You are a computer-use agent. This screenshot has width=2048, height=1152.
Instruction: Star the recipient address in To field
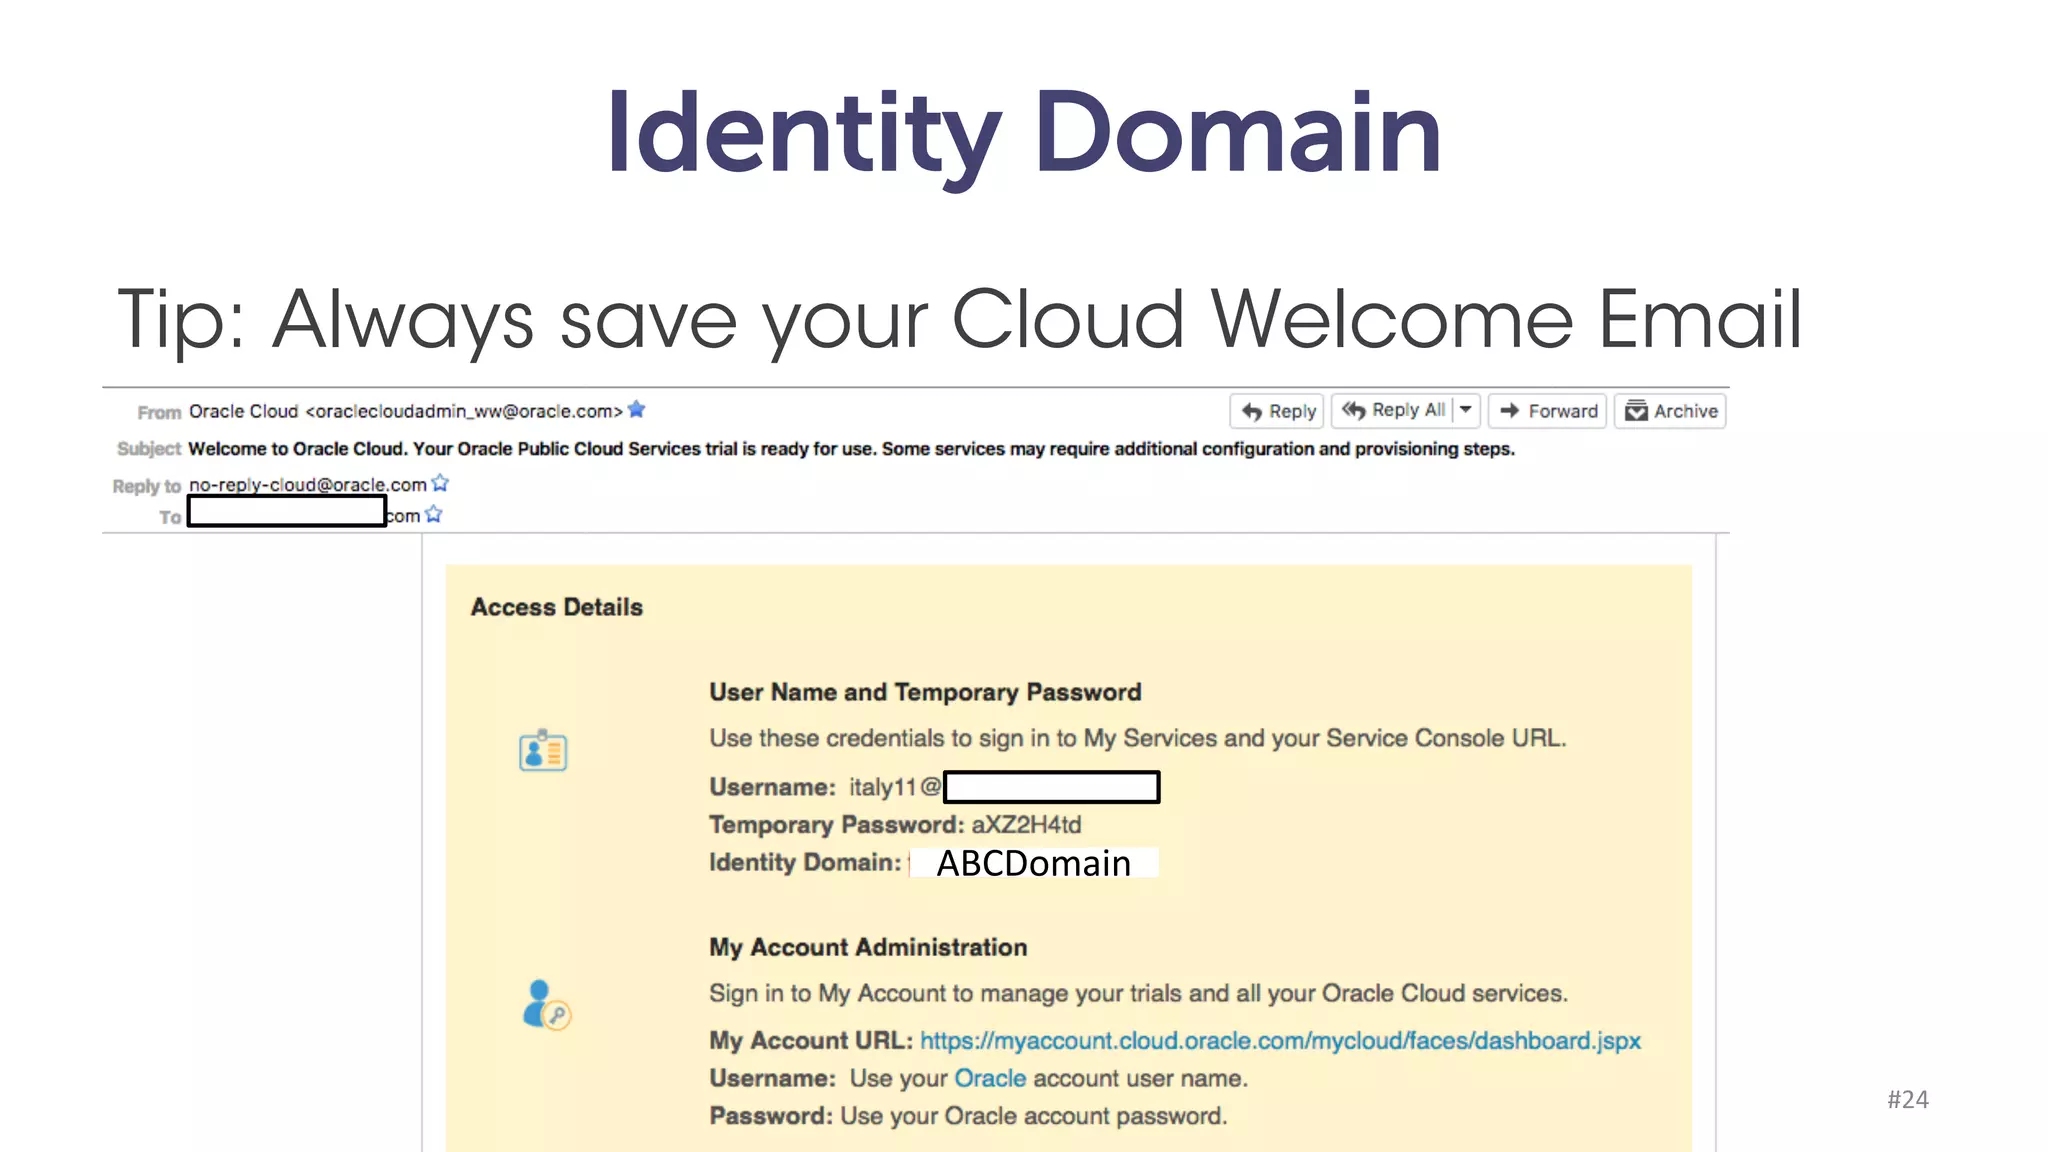click(433, 515)
